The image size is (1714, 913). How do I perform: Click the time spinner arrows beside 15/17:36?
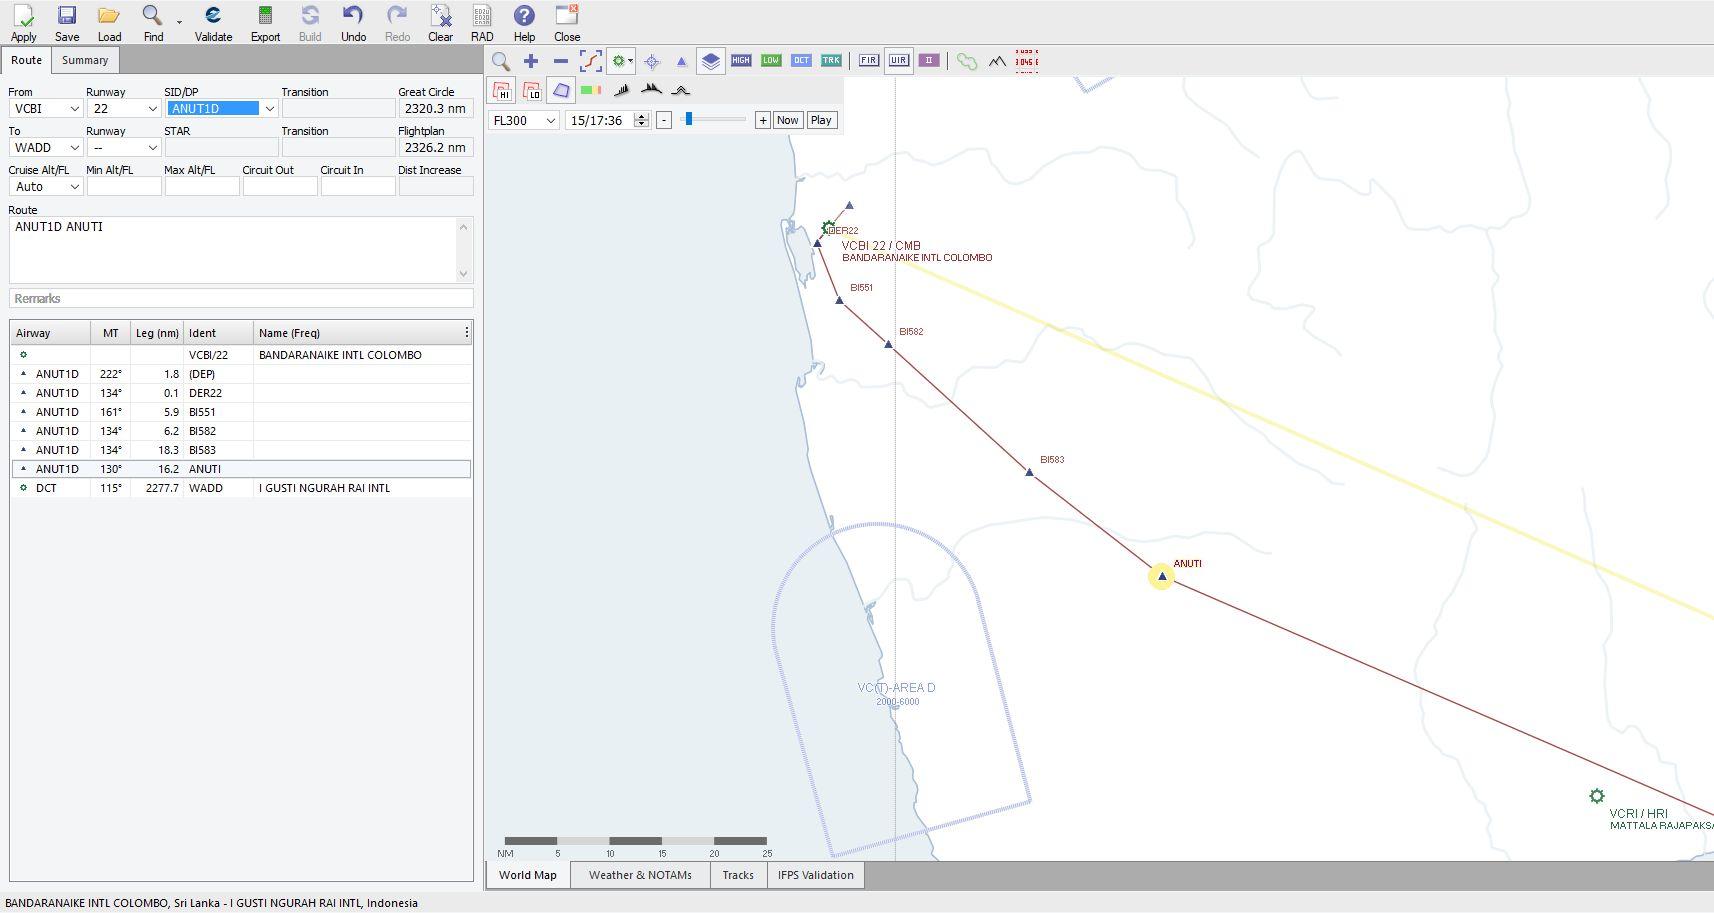coord(641,120)
